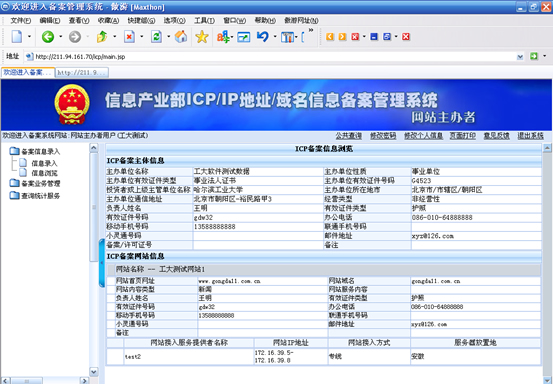Image resolution: width=553 pixels, height=384 pixels.
Task: Click the 页面打印 link
Action: tap(463, 136)
